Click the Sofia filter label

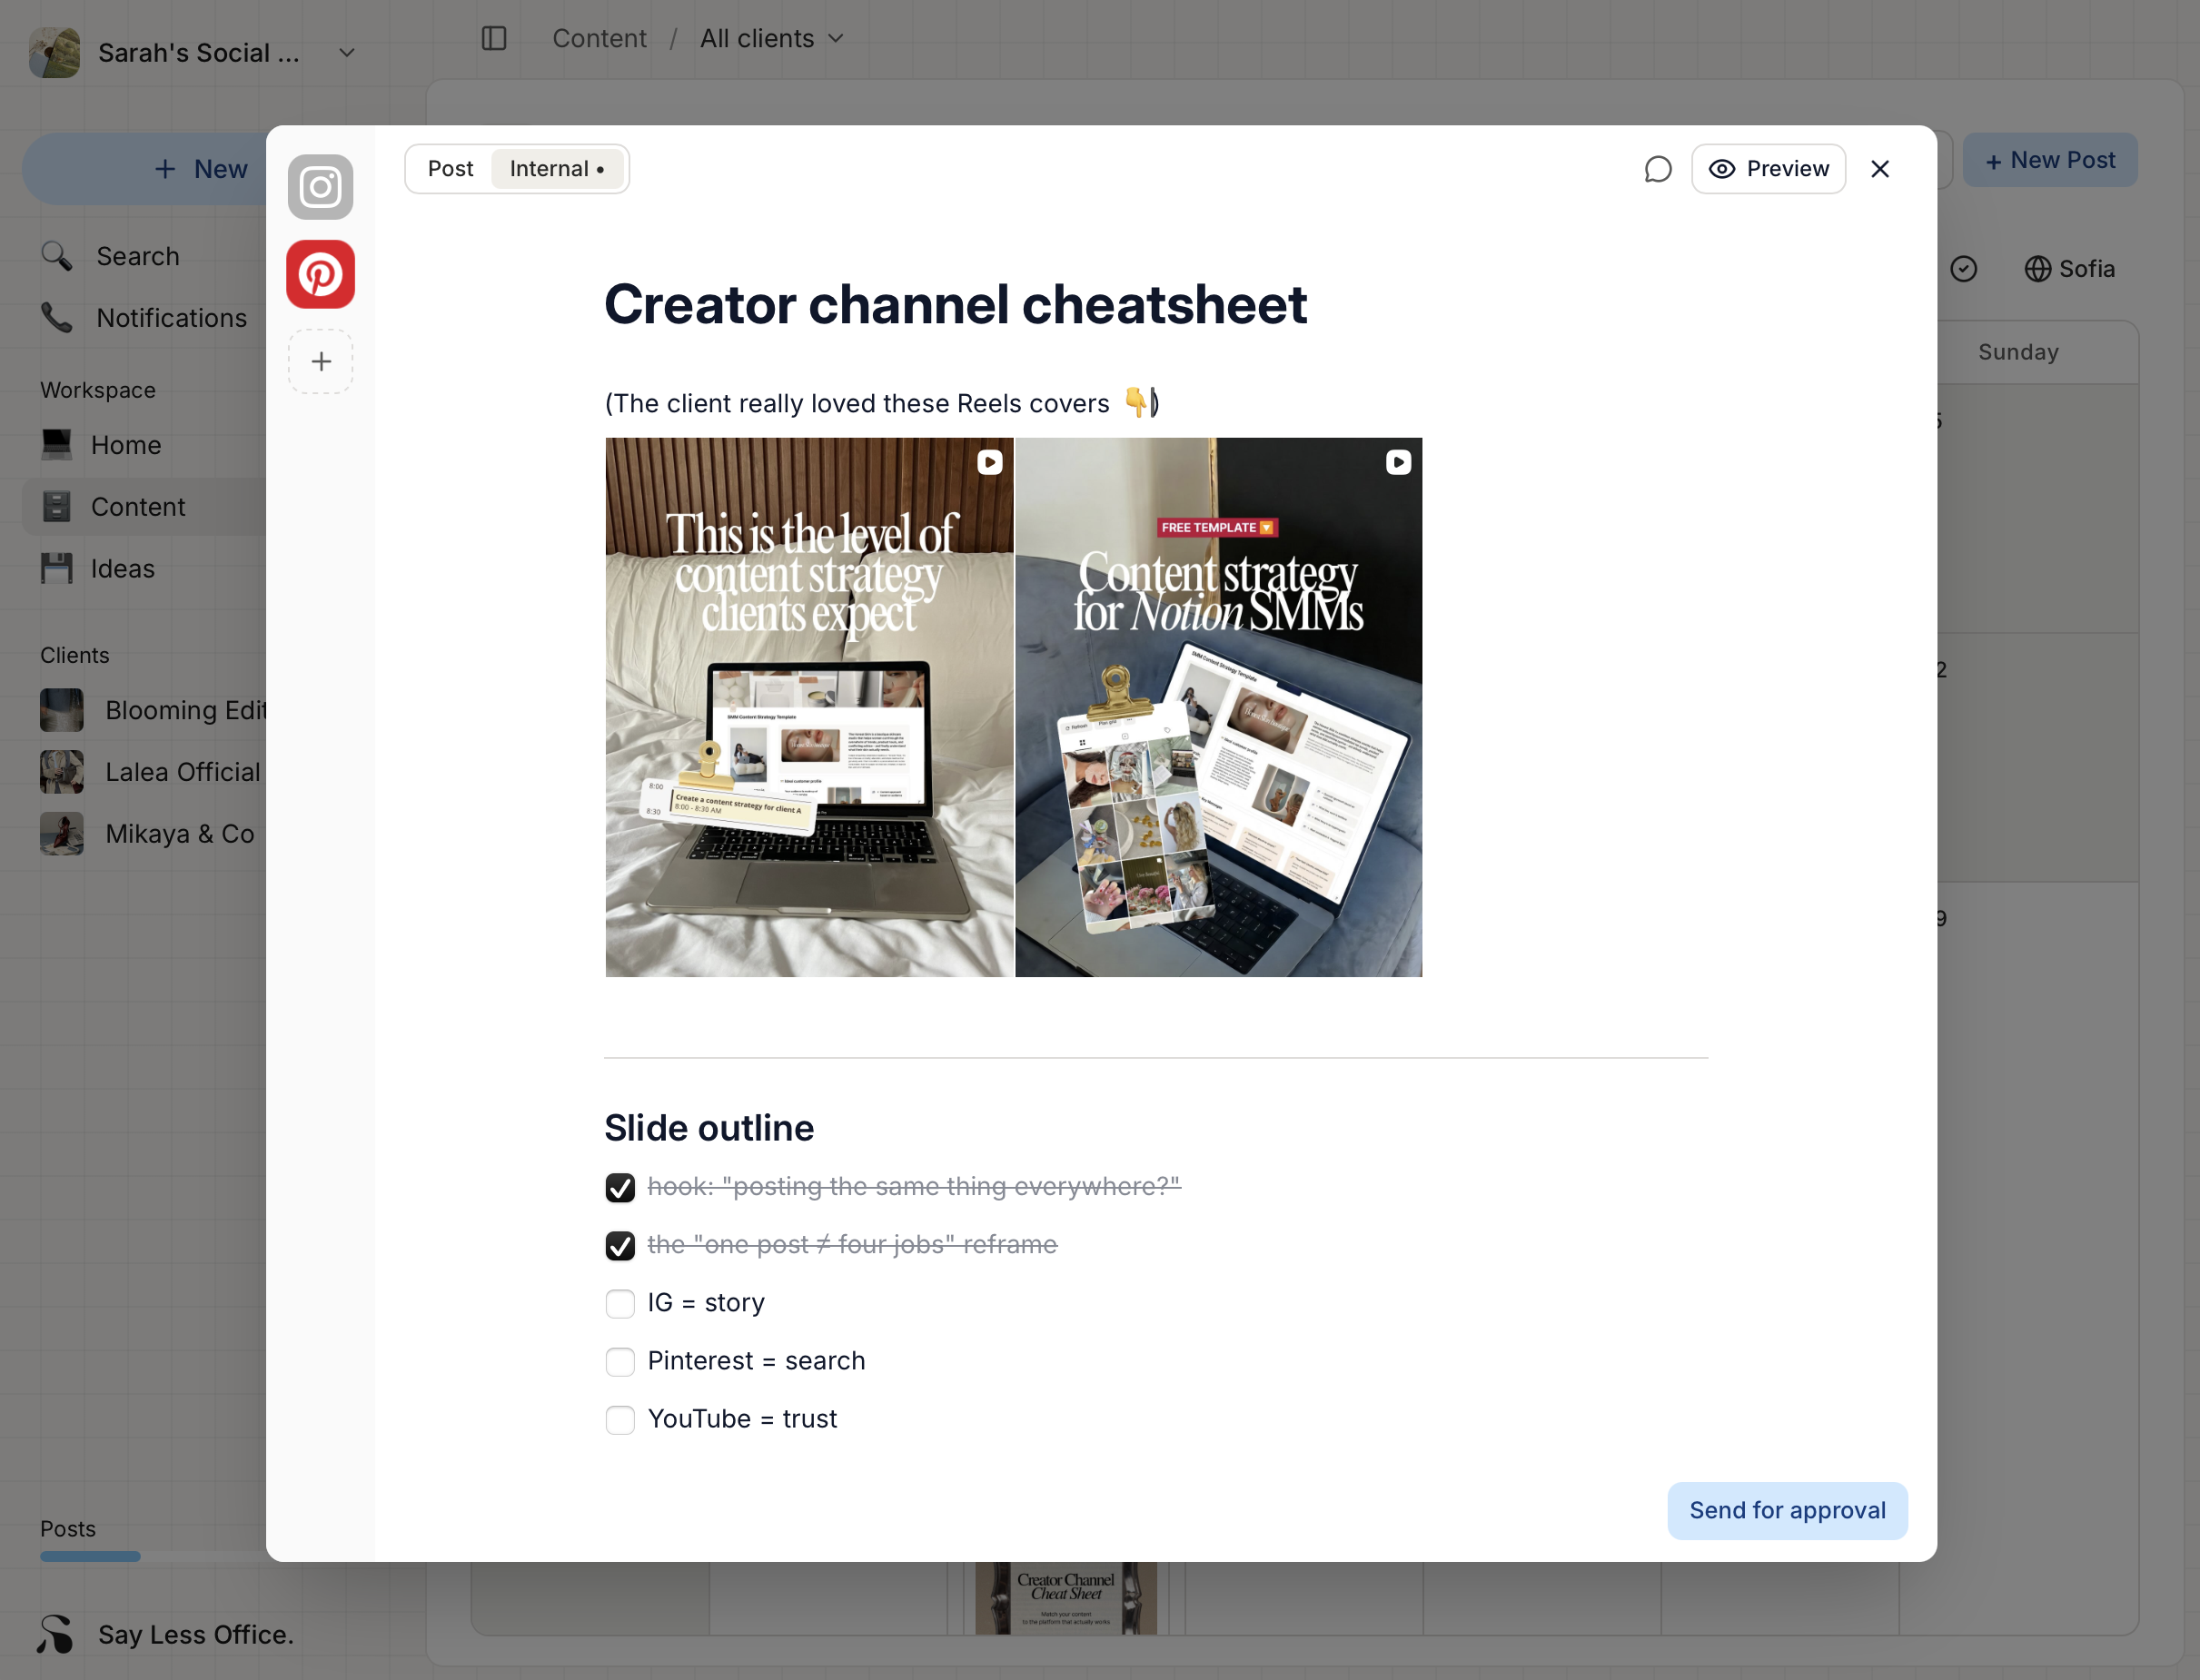(x=2086, y=269)
